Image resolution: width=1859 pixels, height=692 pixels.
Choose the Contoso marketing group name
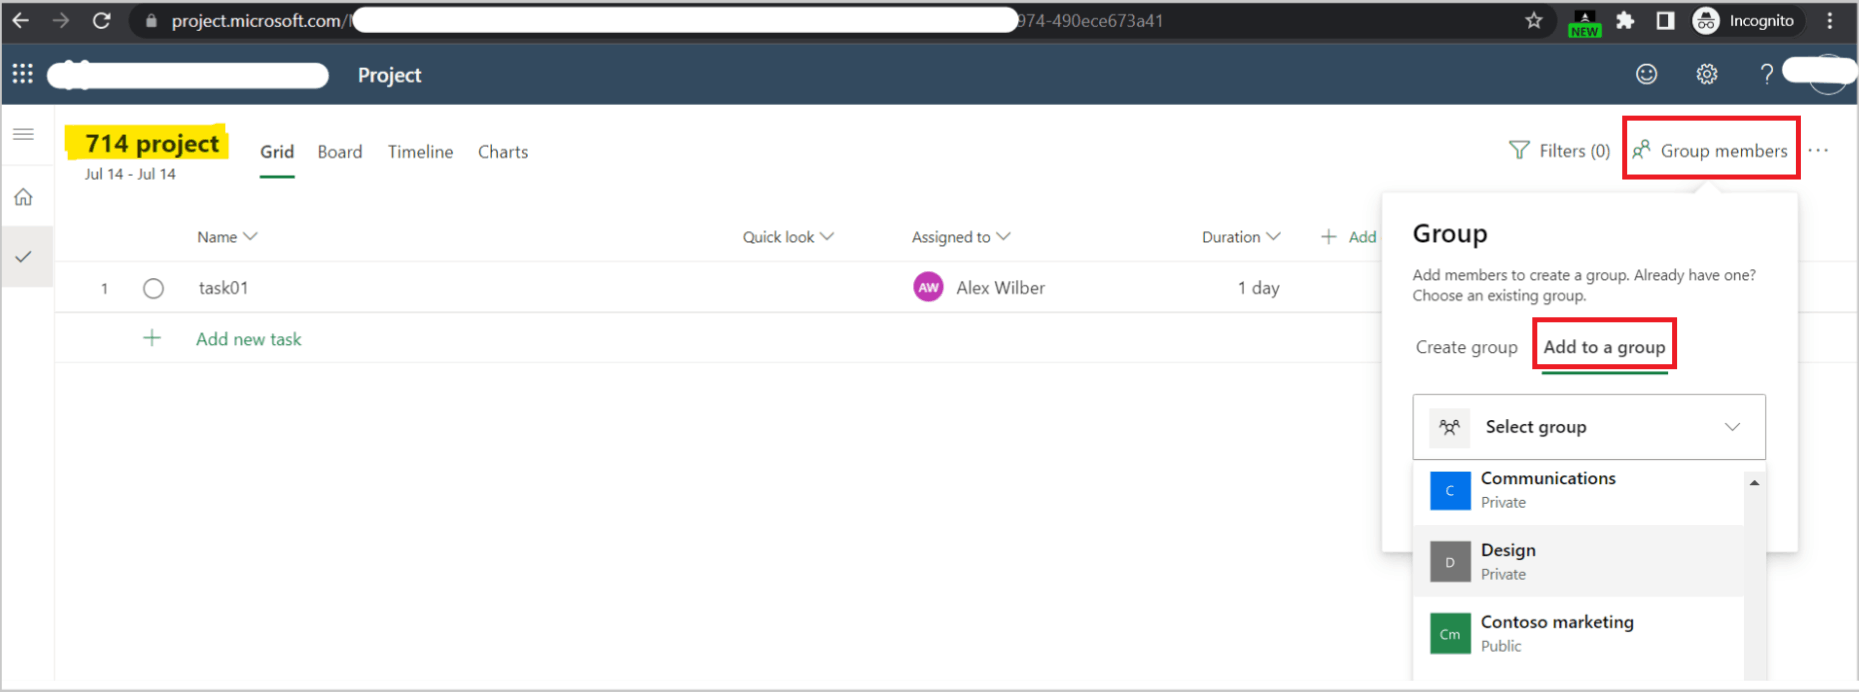(1557, 622)
